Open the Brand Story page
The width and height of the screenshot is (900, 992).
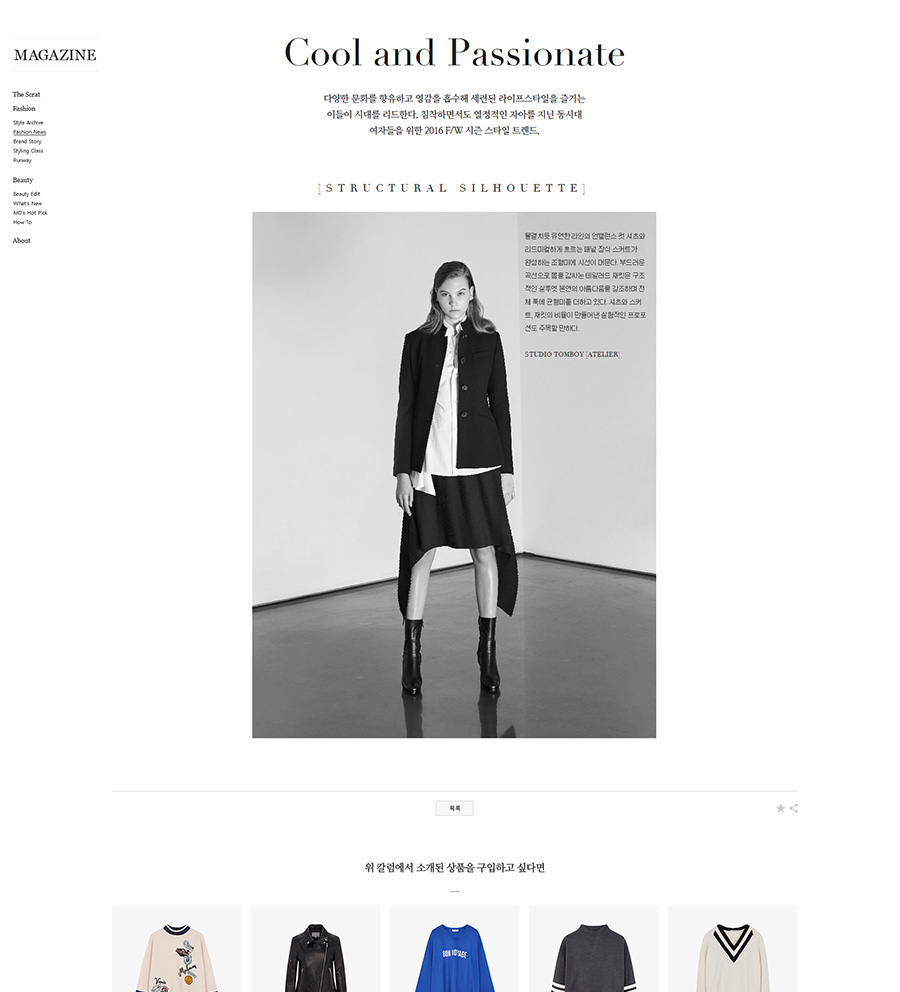27,142
